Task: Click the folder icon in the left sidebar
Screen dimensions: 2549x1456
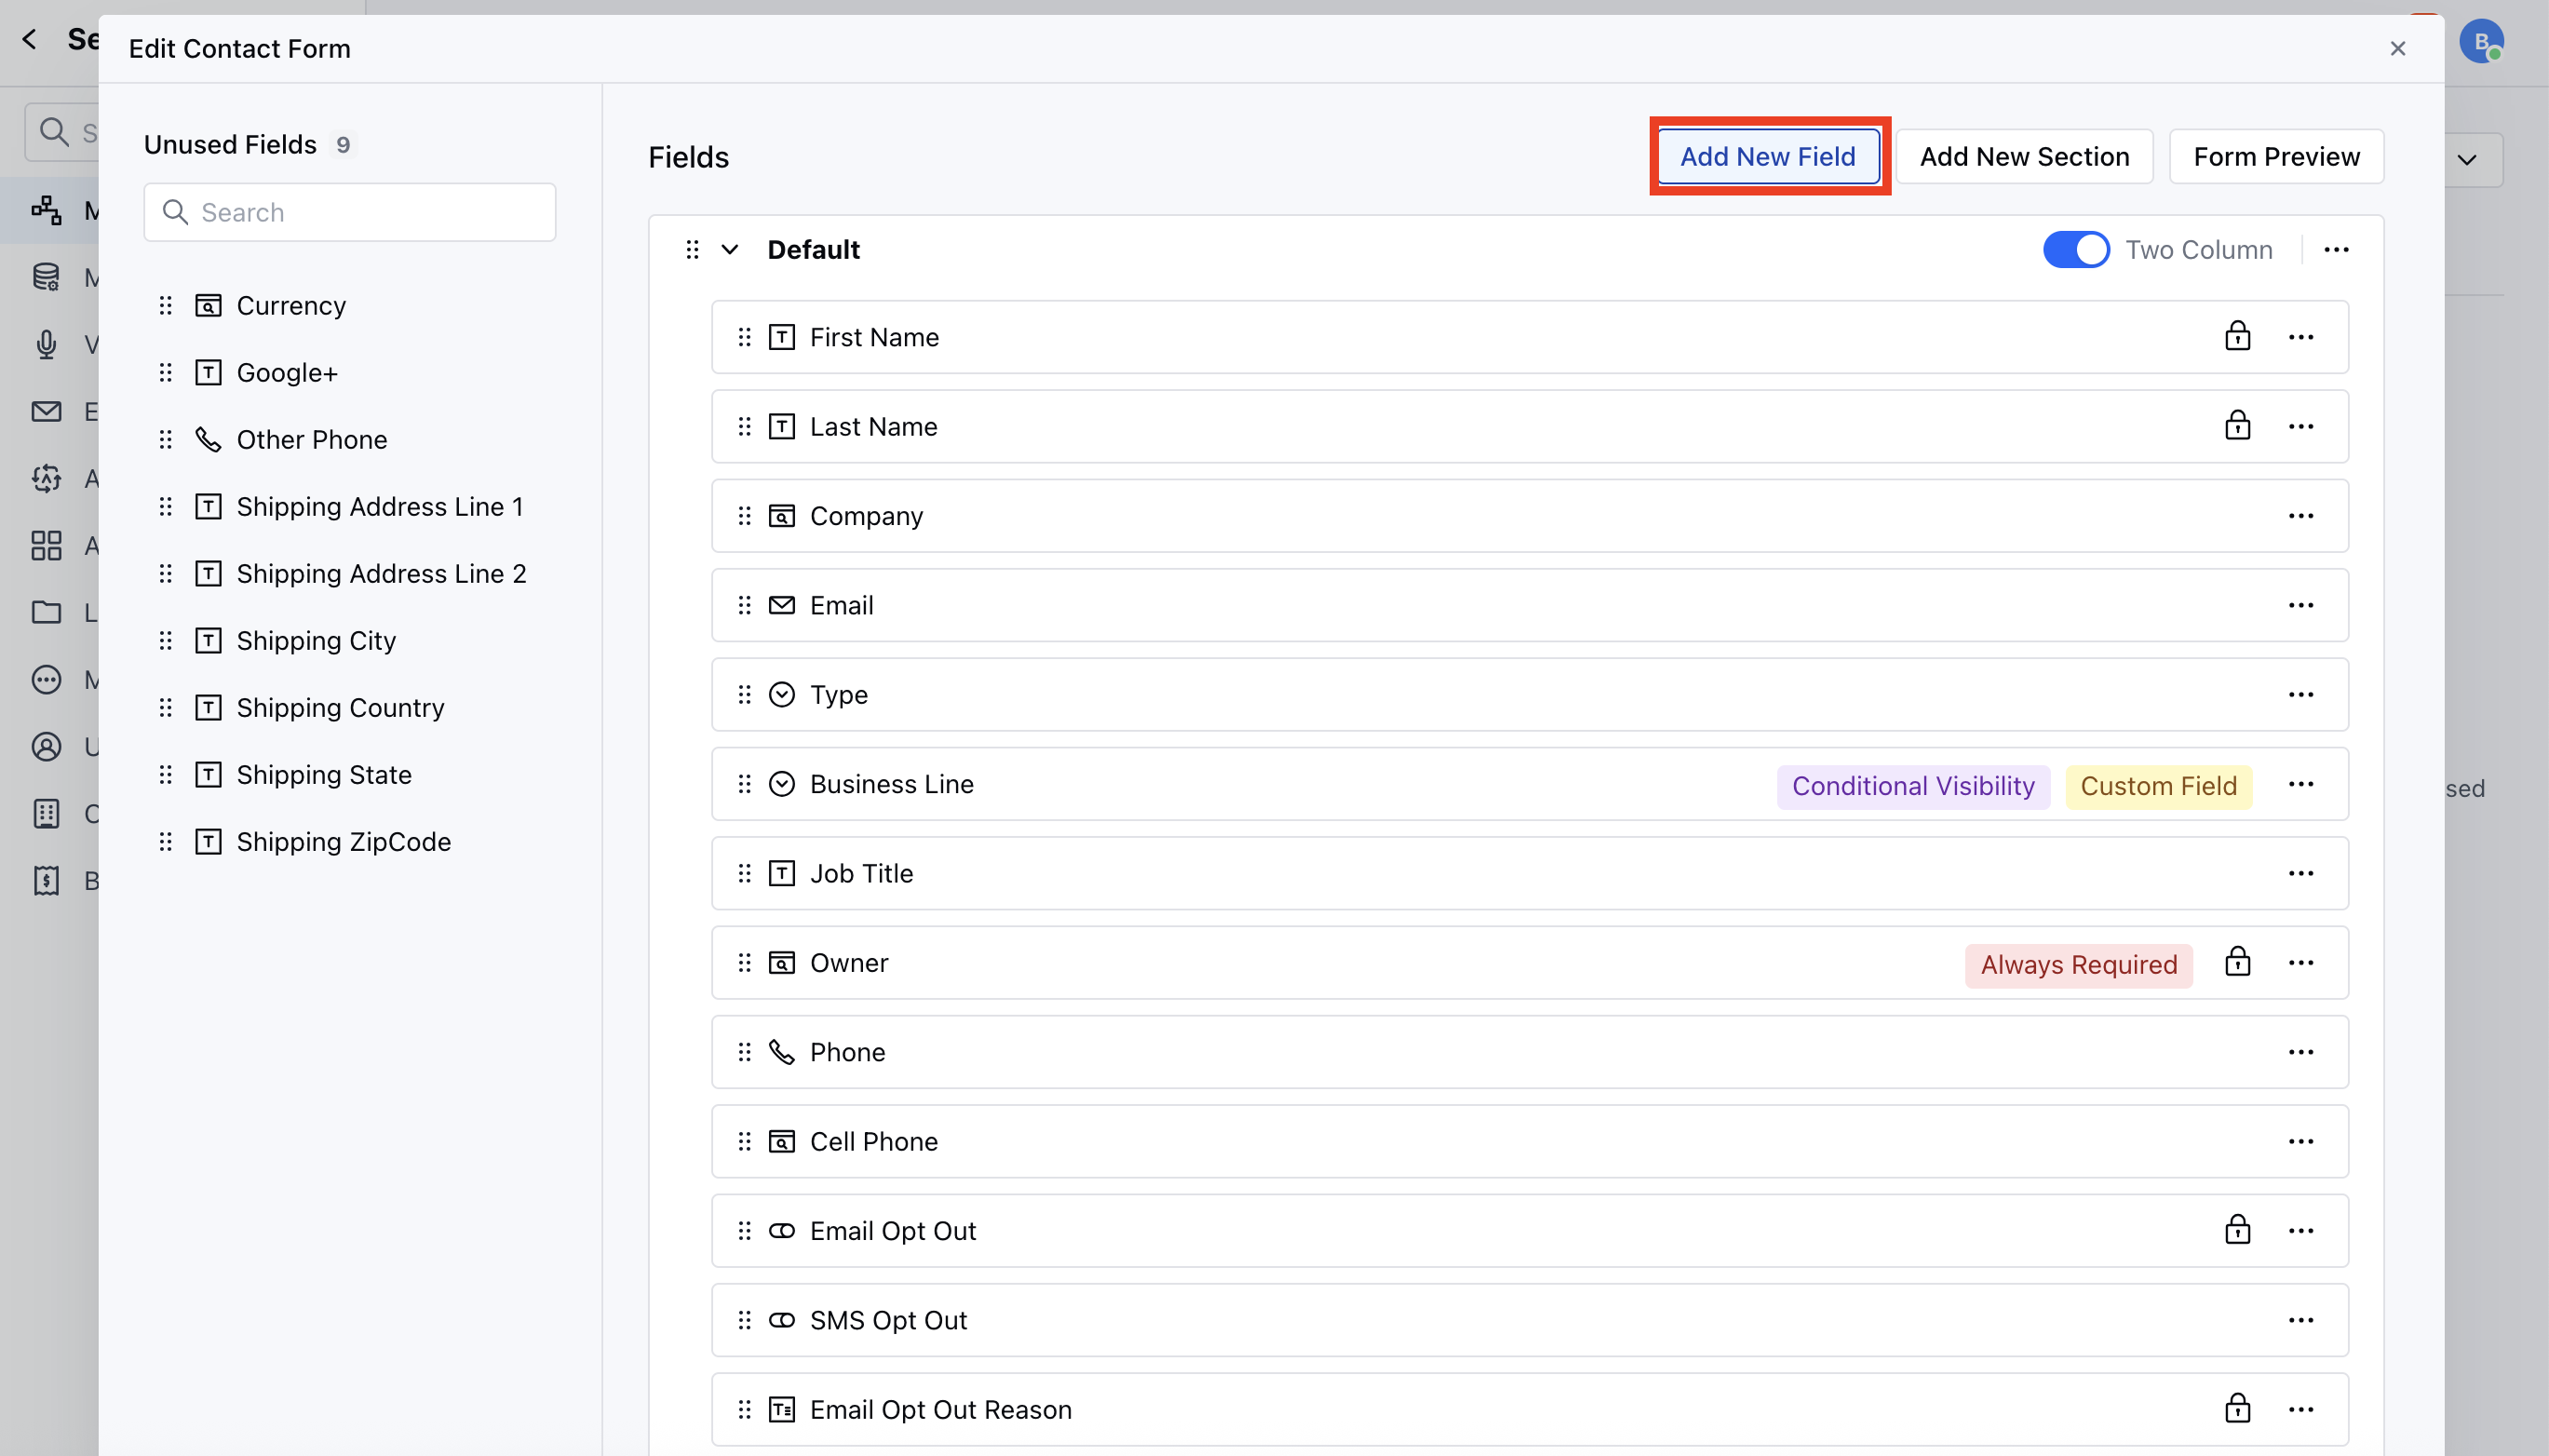Action: [x=47, y=612]
